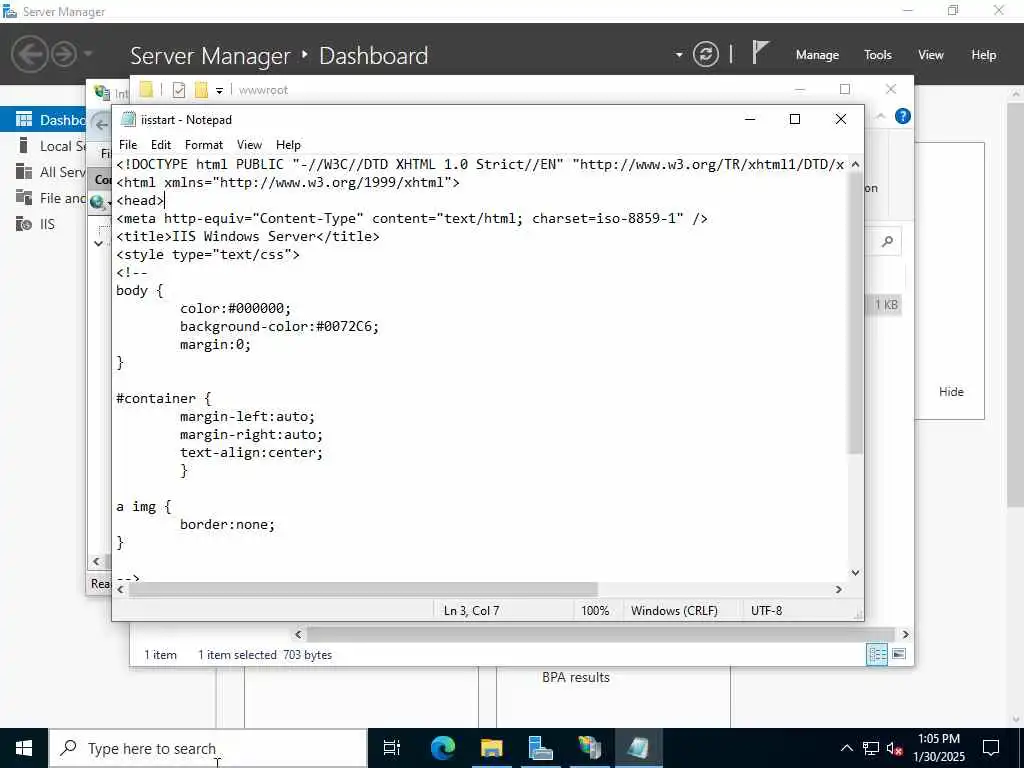
Task: Collapse the Explorer ribbon using chevron
Action: (x=880, y=116)
